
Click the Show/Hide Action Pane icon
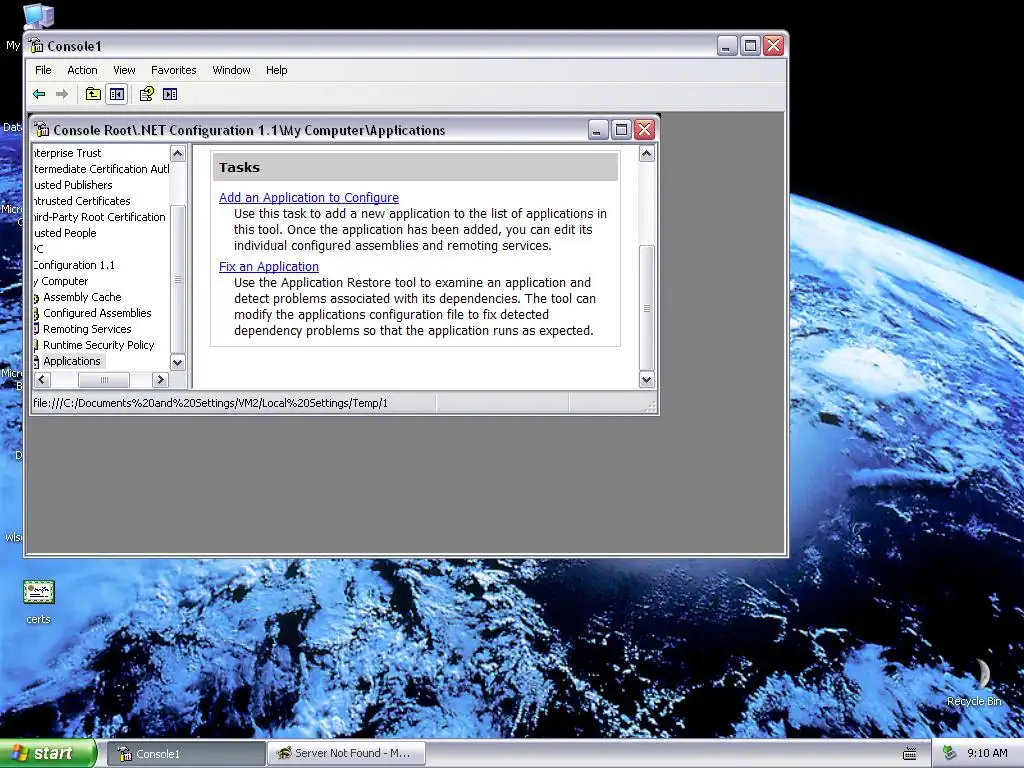click(x=170, y=94)
